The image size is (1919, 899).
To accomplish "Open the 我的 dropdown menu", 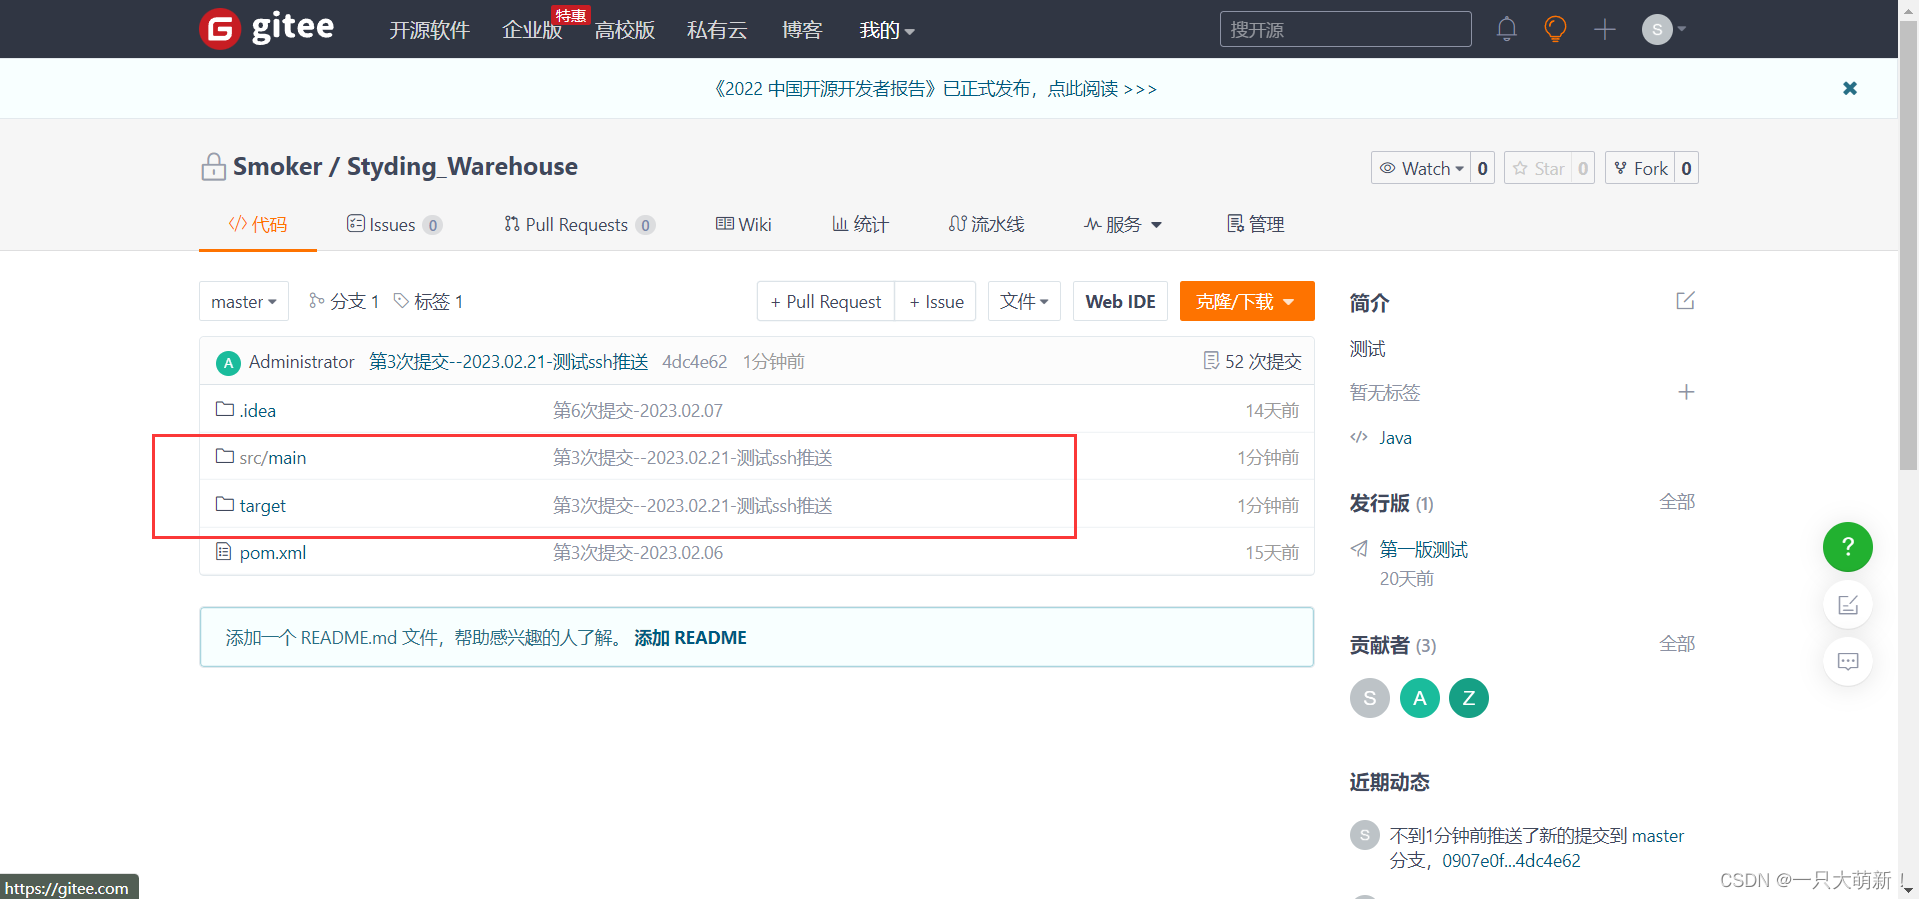I will 887,30.
